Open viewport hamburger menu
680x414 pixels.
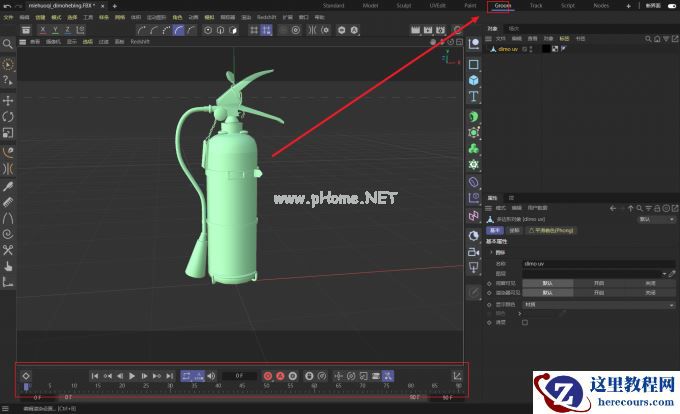22,42
